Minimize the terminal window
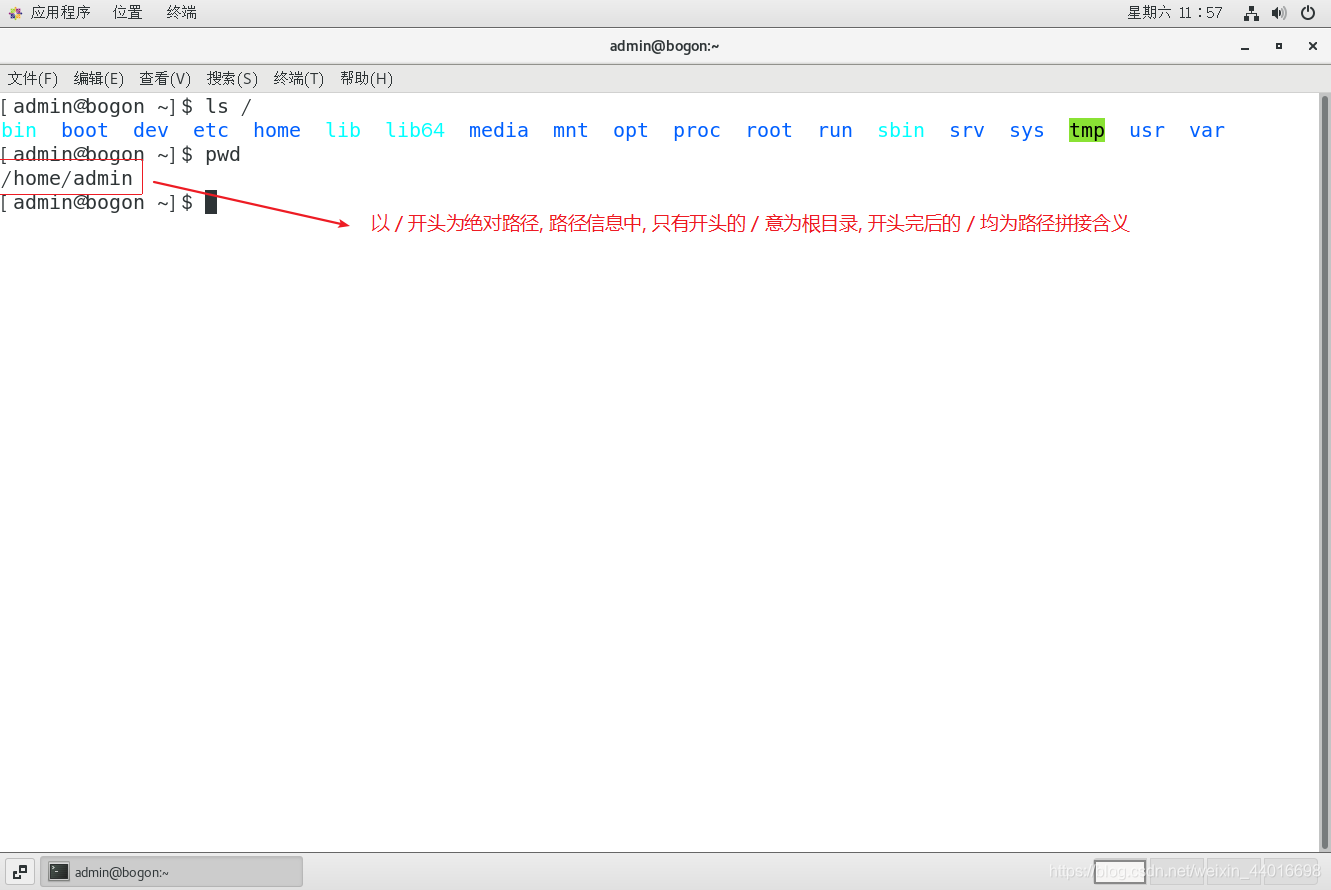Screen dimensions: 1331x890 1245,46
